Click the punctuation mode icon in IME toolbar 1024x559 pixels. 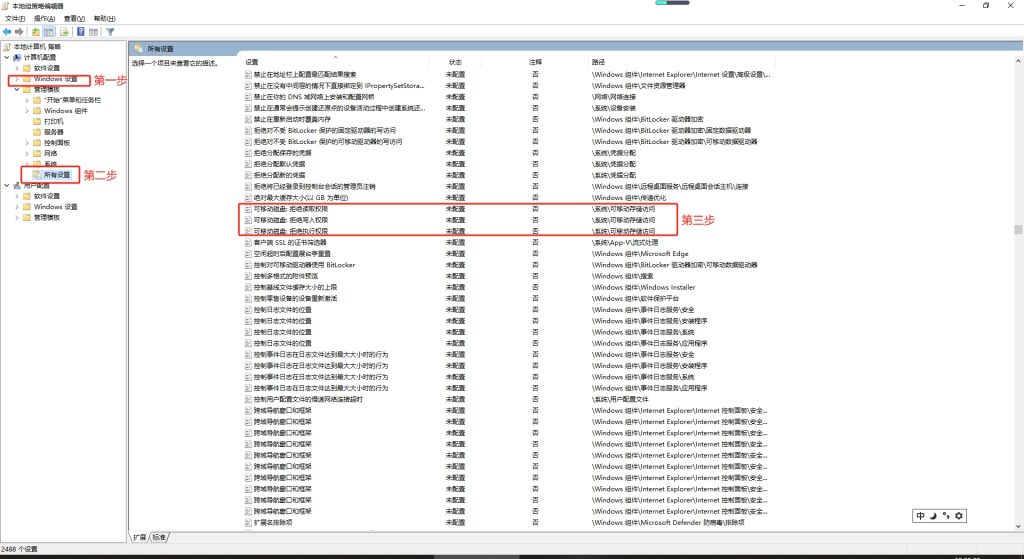point(946,516)
